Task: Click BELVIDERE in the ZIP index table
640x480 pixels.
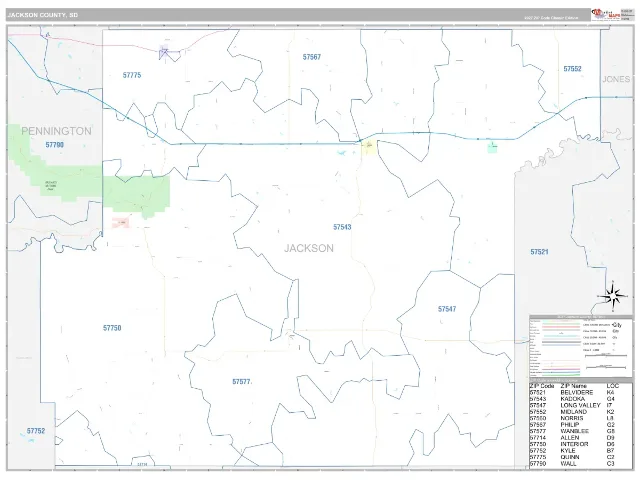Action: tap(577, 392)
